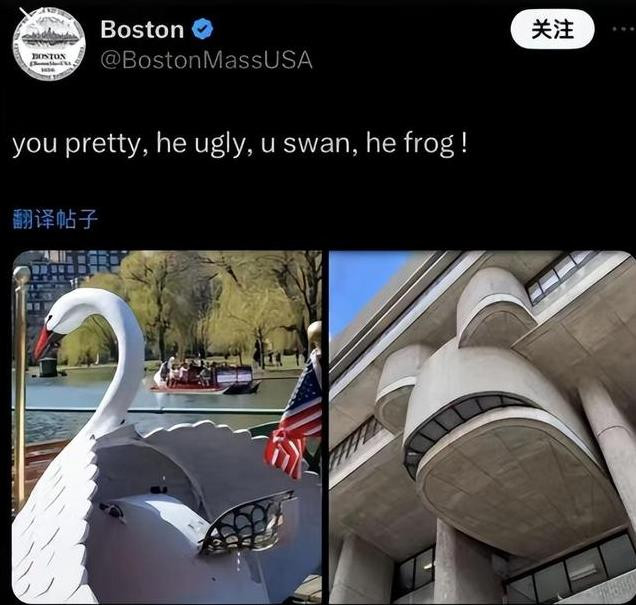Click the distant passenger boat on the pond
The image size is (636, 605).
[x=205, y=377]
